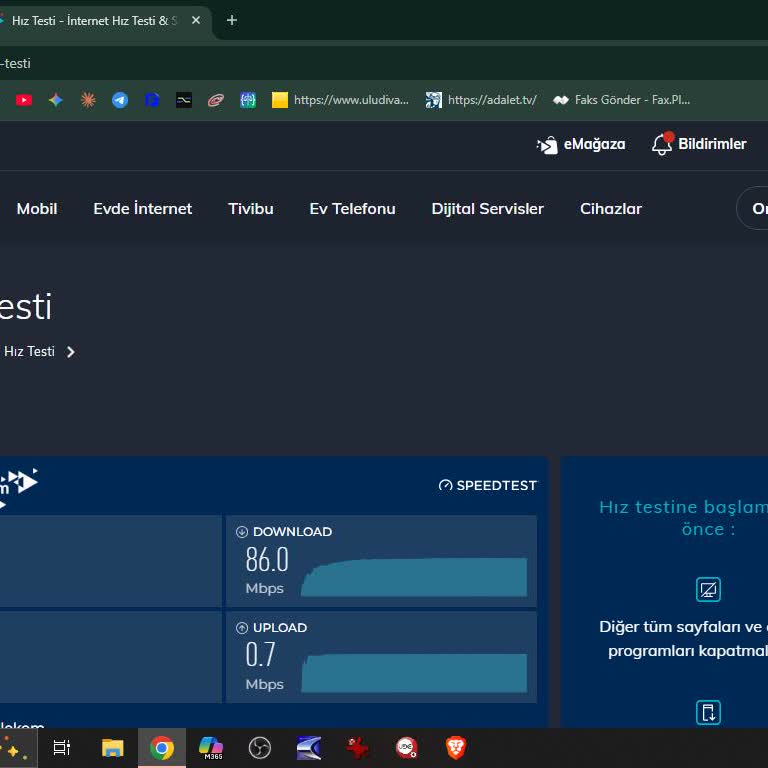Click the SPEEDTEST logo
Screen dimensions: 768x768
[x=488, y=485]
